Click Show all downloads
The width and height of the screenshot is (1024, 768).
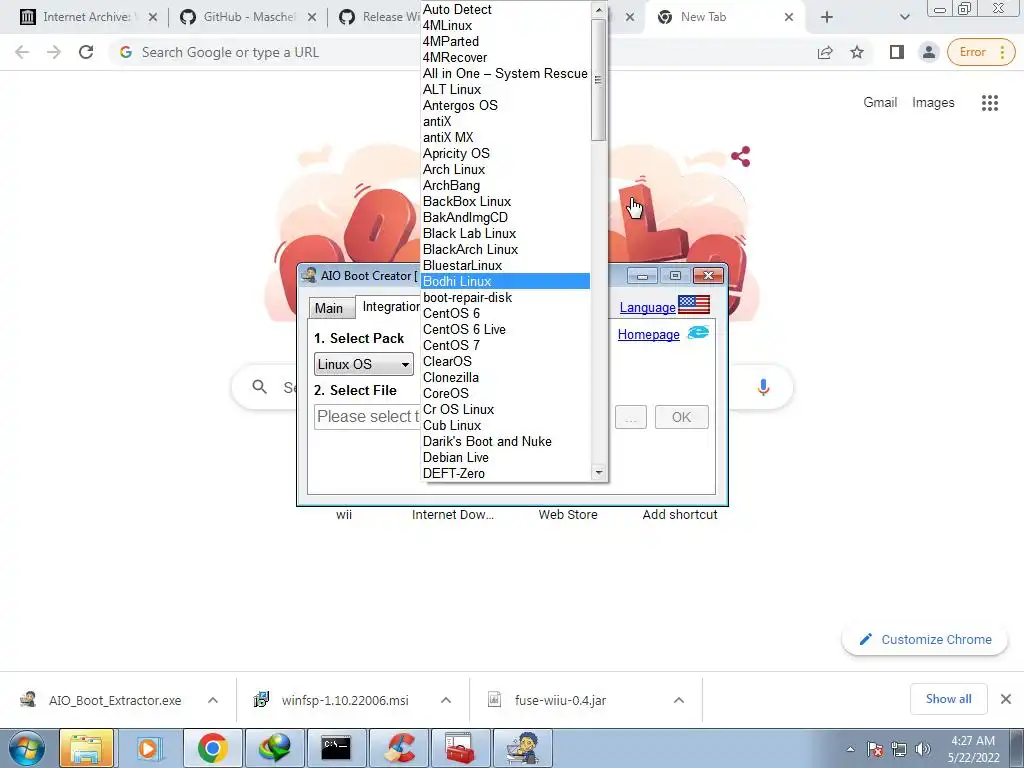[948, 699]
